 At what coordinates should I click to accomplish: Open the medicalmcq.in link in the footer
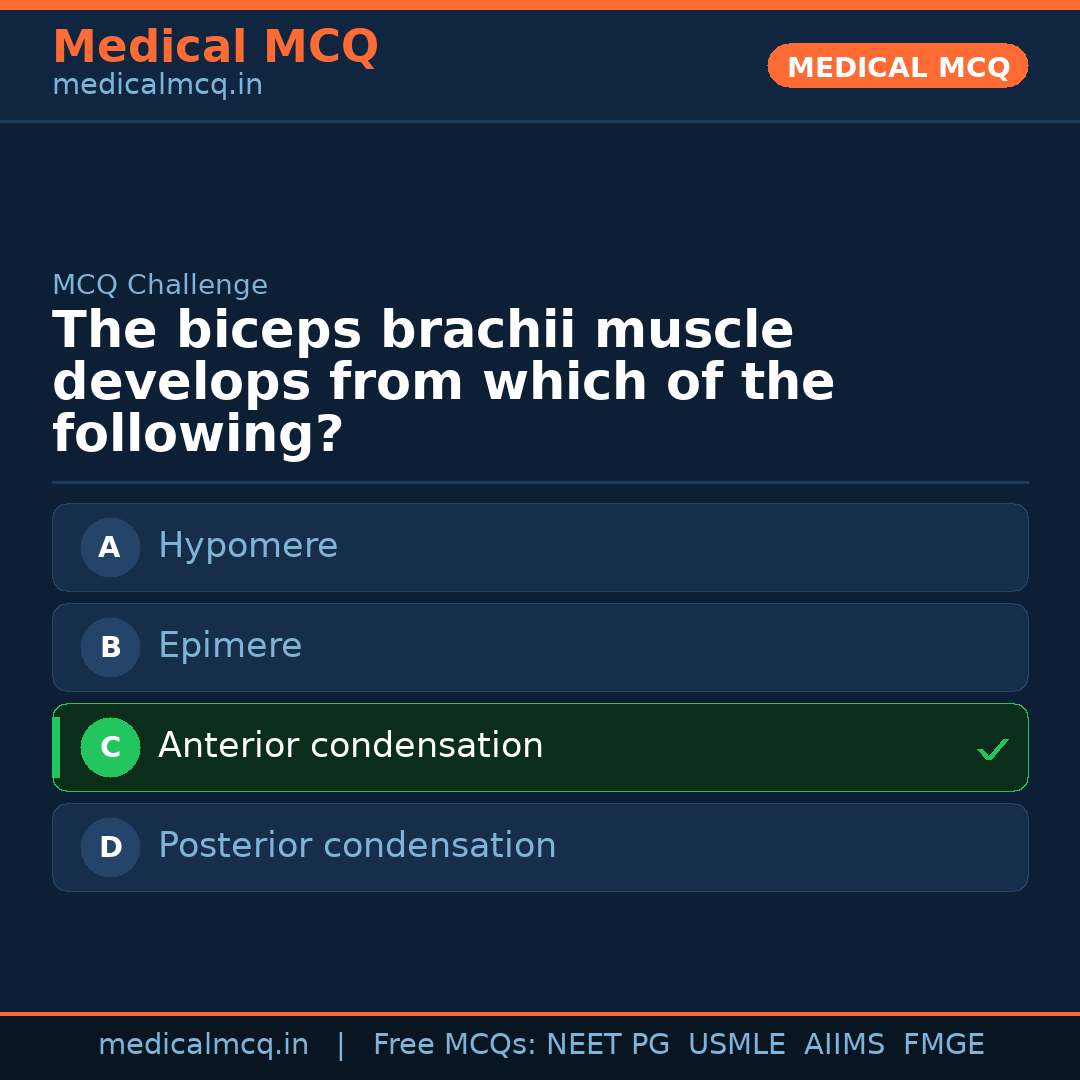click(203, 1045)
